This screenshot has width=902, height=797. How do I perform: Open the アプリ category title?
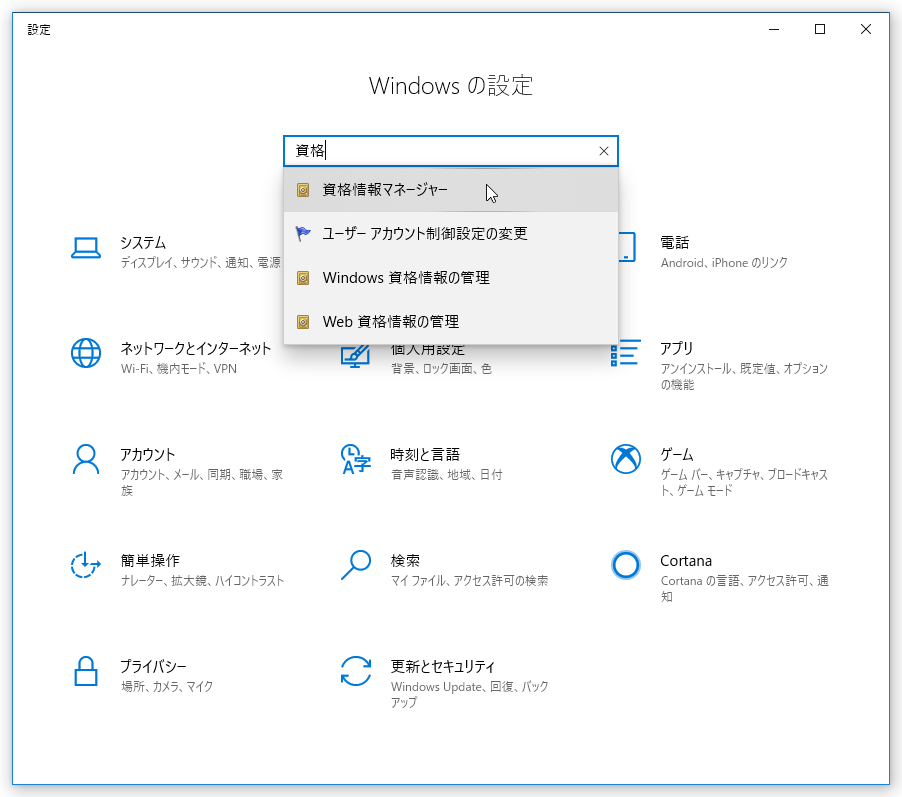[x=676, y=348]
